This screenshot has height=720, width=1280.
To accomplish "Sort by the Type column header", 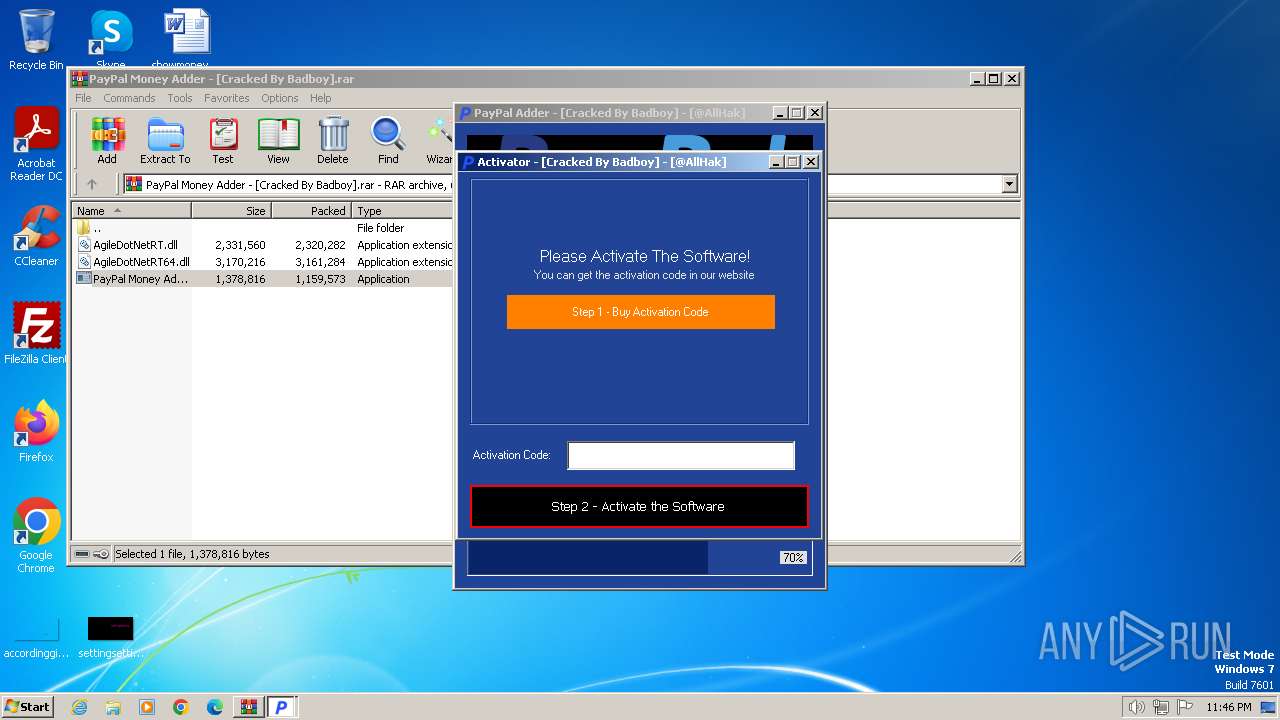I will 403,211.
